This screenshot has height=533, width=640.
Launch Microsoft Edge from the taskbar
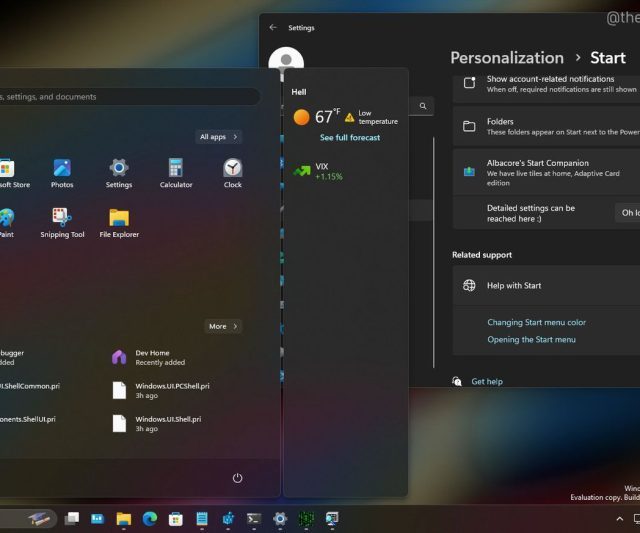click(150, 519)
